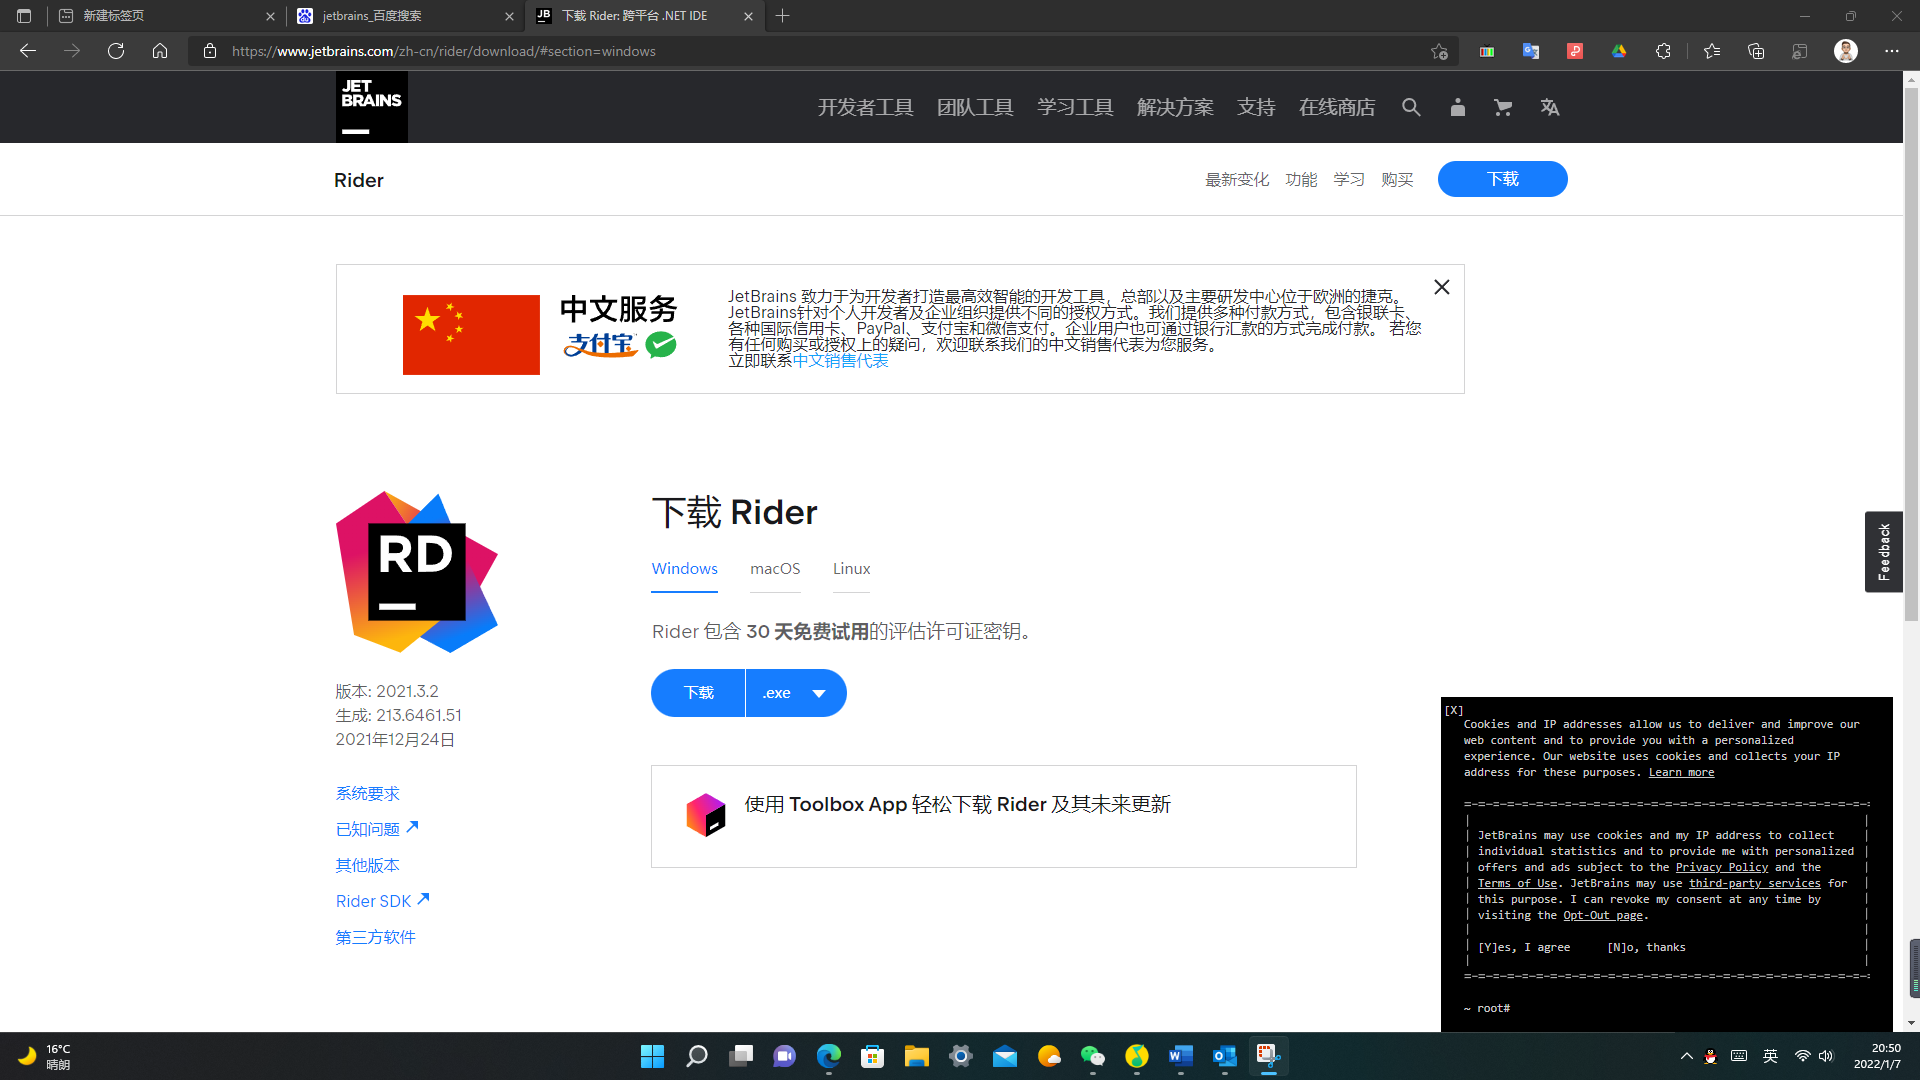1920x1080 pixels.
Task: Open the account profile icon
Action: [x=1457, y=107]
